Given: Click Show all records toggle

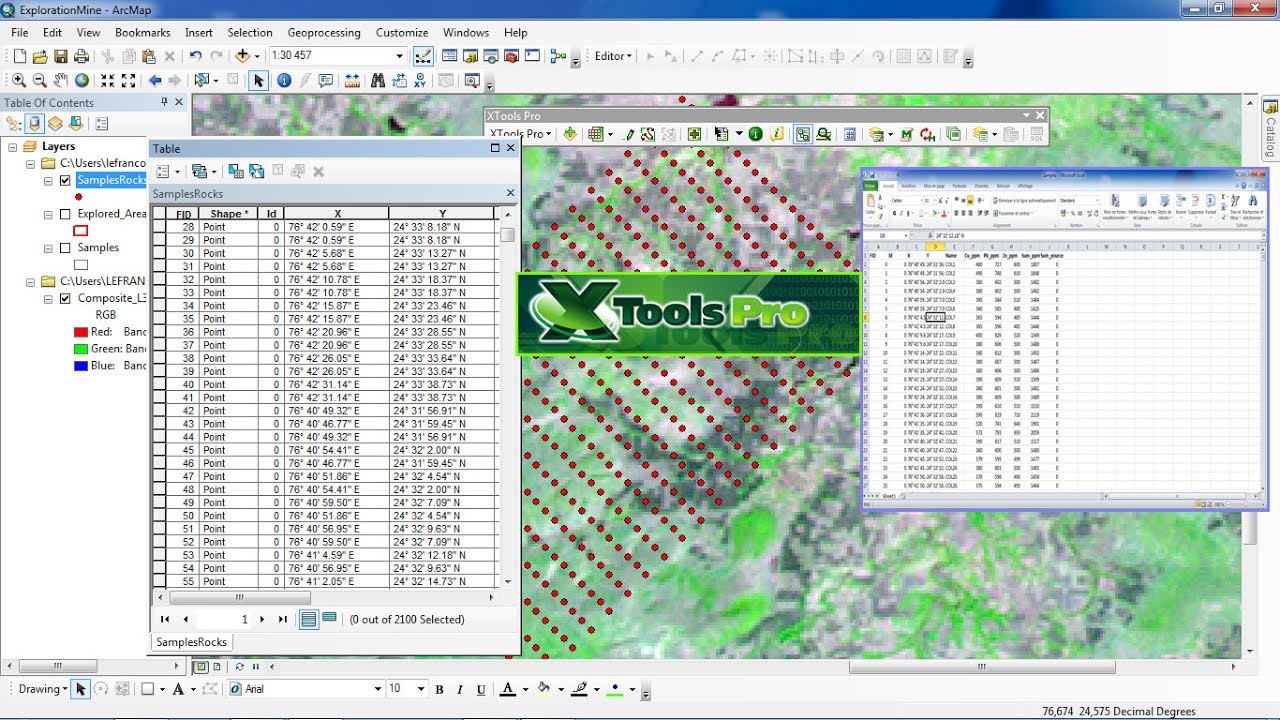Looking at the screenshot, I should pos(309,619).
